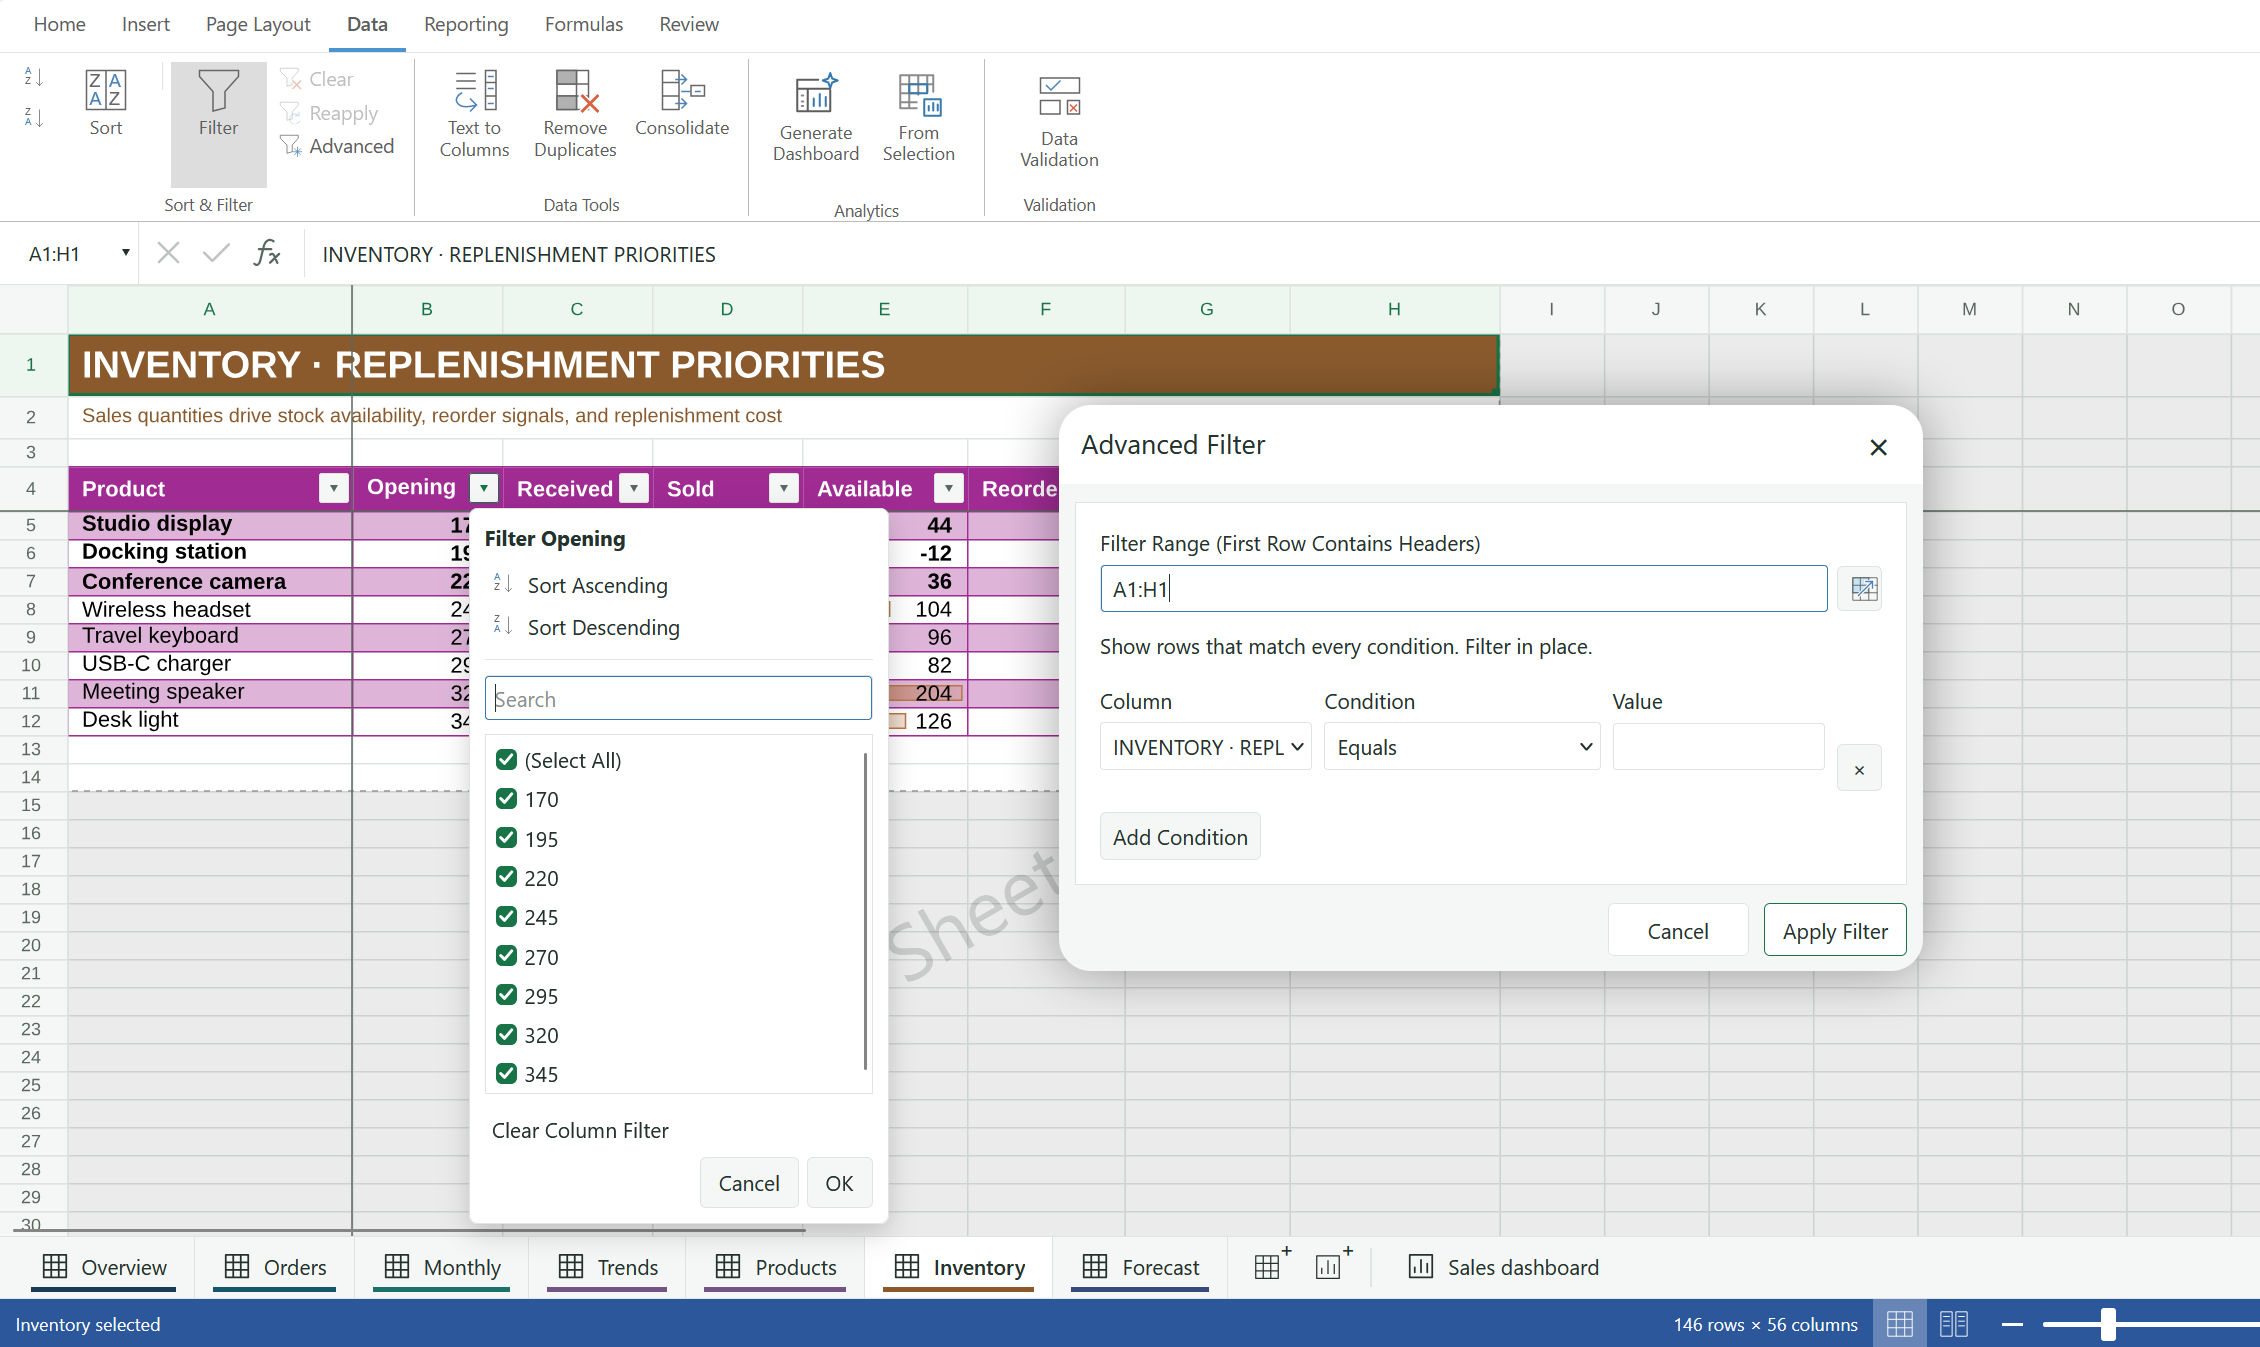Open Data Validation tool

[1059, 122]
